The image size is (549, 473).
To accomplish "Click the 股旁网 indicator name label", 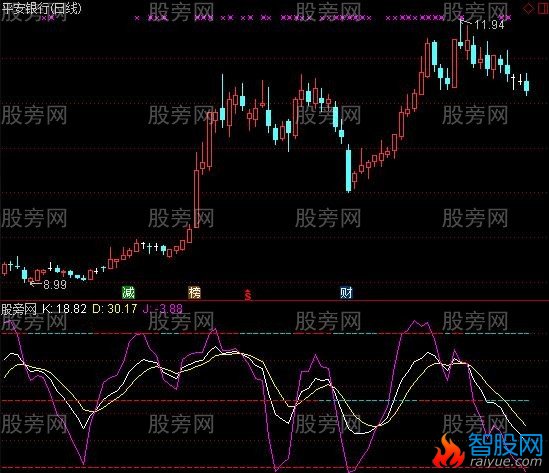I will click(19, 309).
